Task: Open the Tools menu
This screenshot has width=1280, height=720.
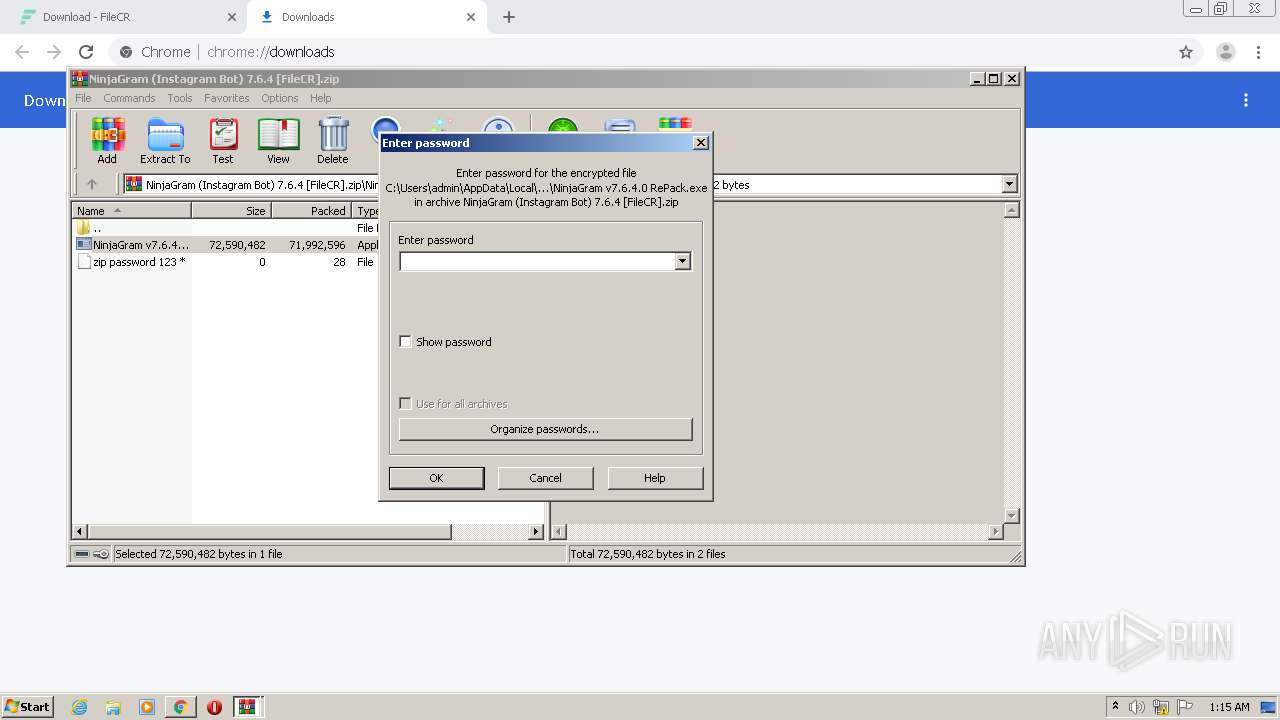Action: (x=180, y=98)
